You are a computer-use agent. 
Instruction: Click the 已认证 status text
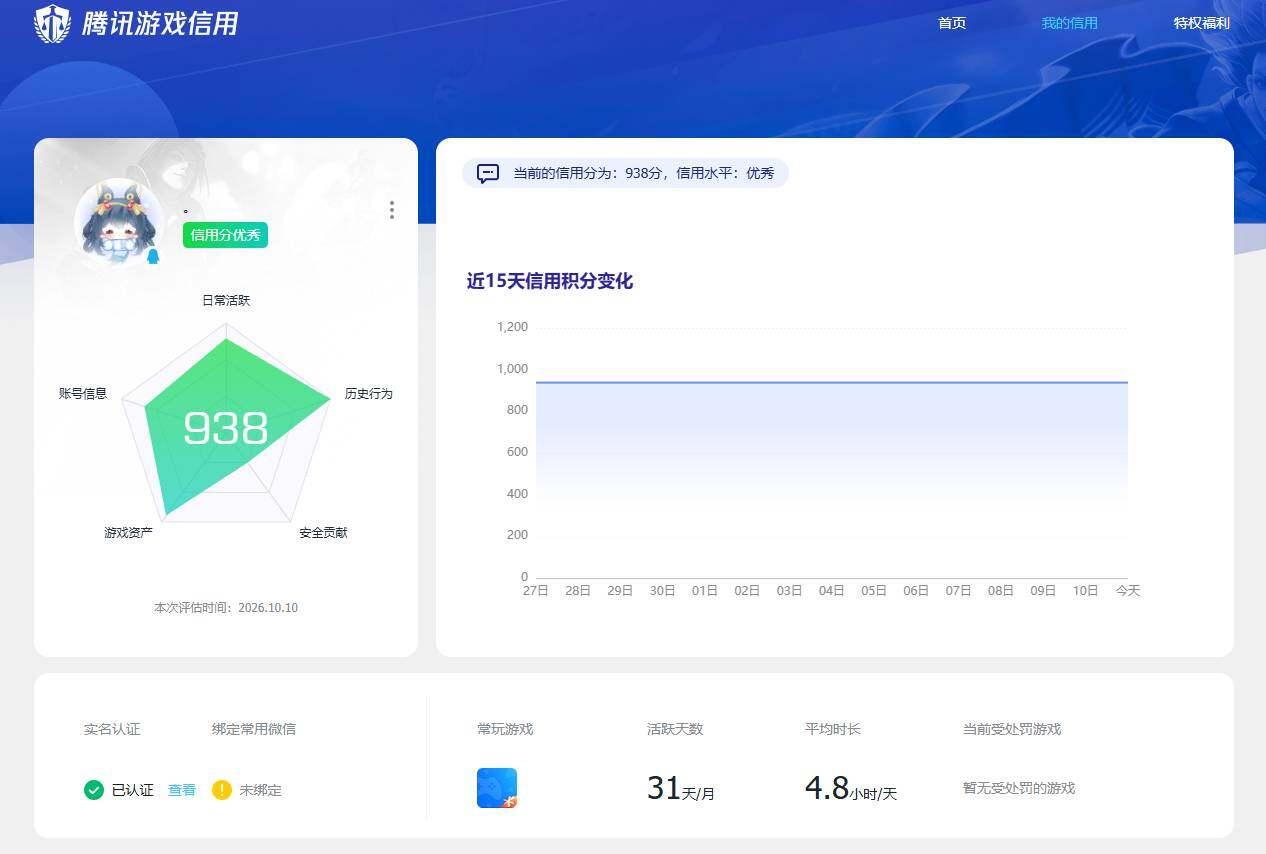point(133,790)
